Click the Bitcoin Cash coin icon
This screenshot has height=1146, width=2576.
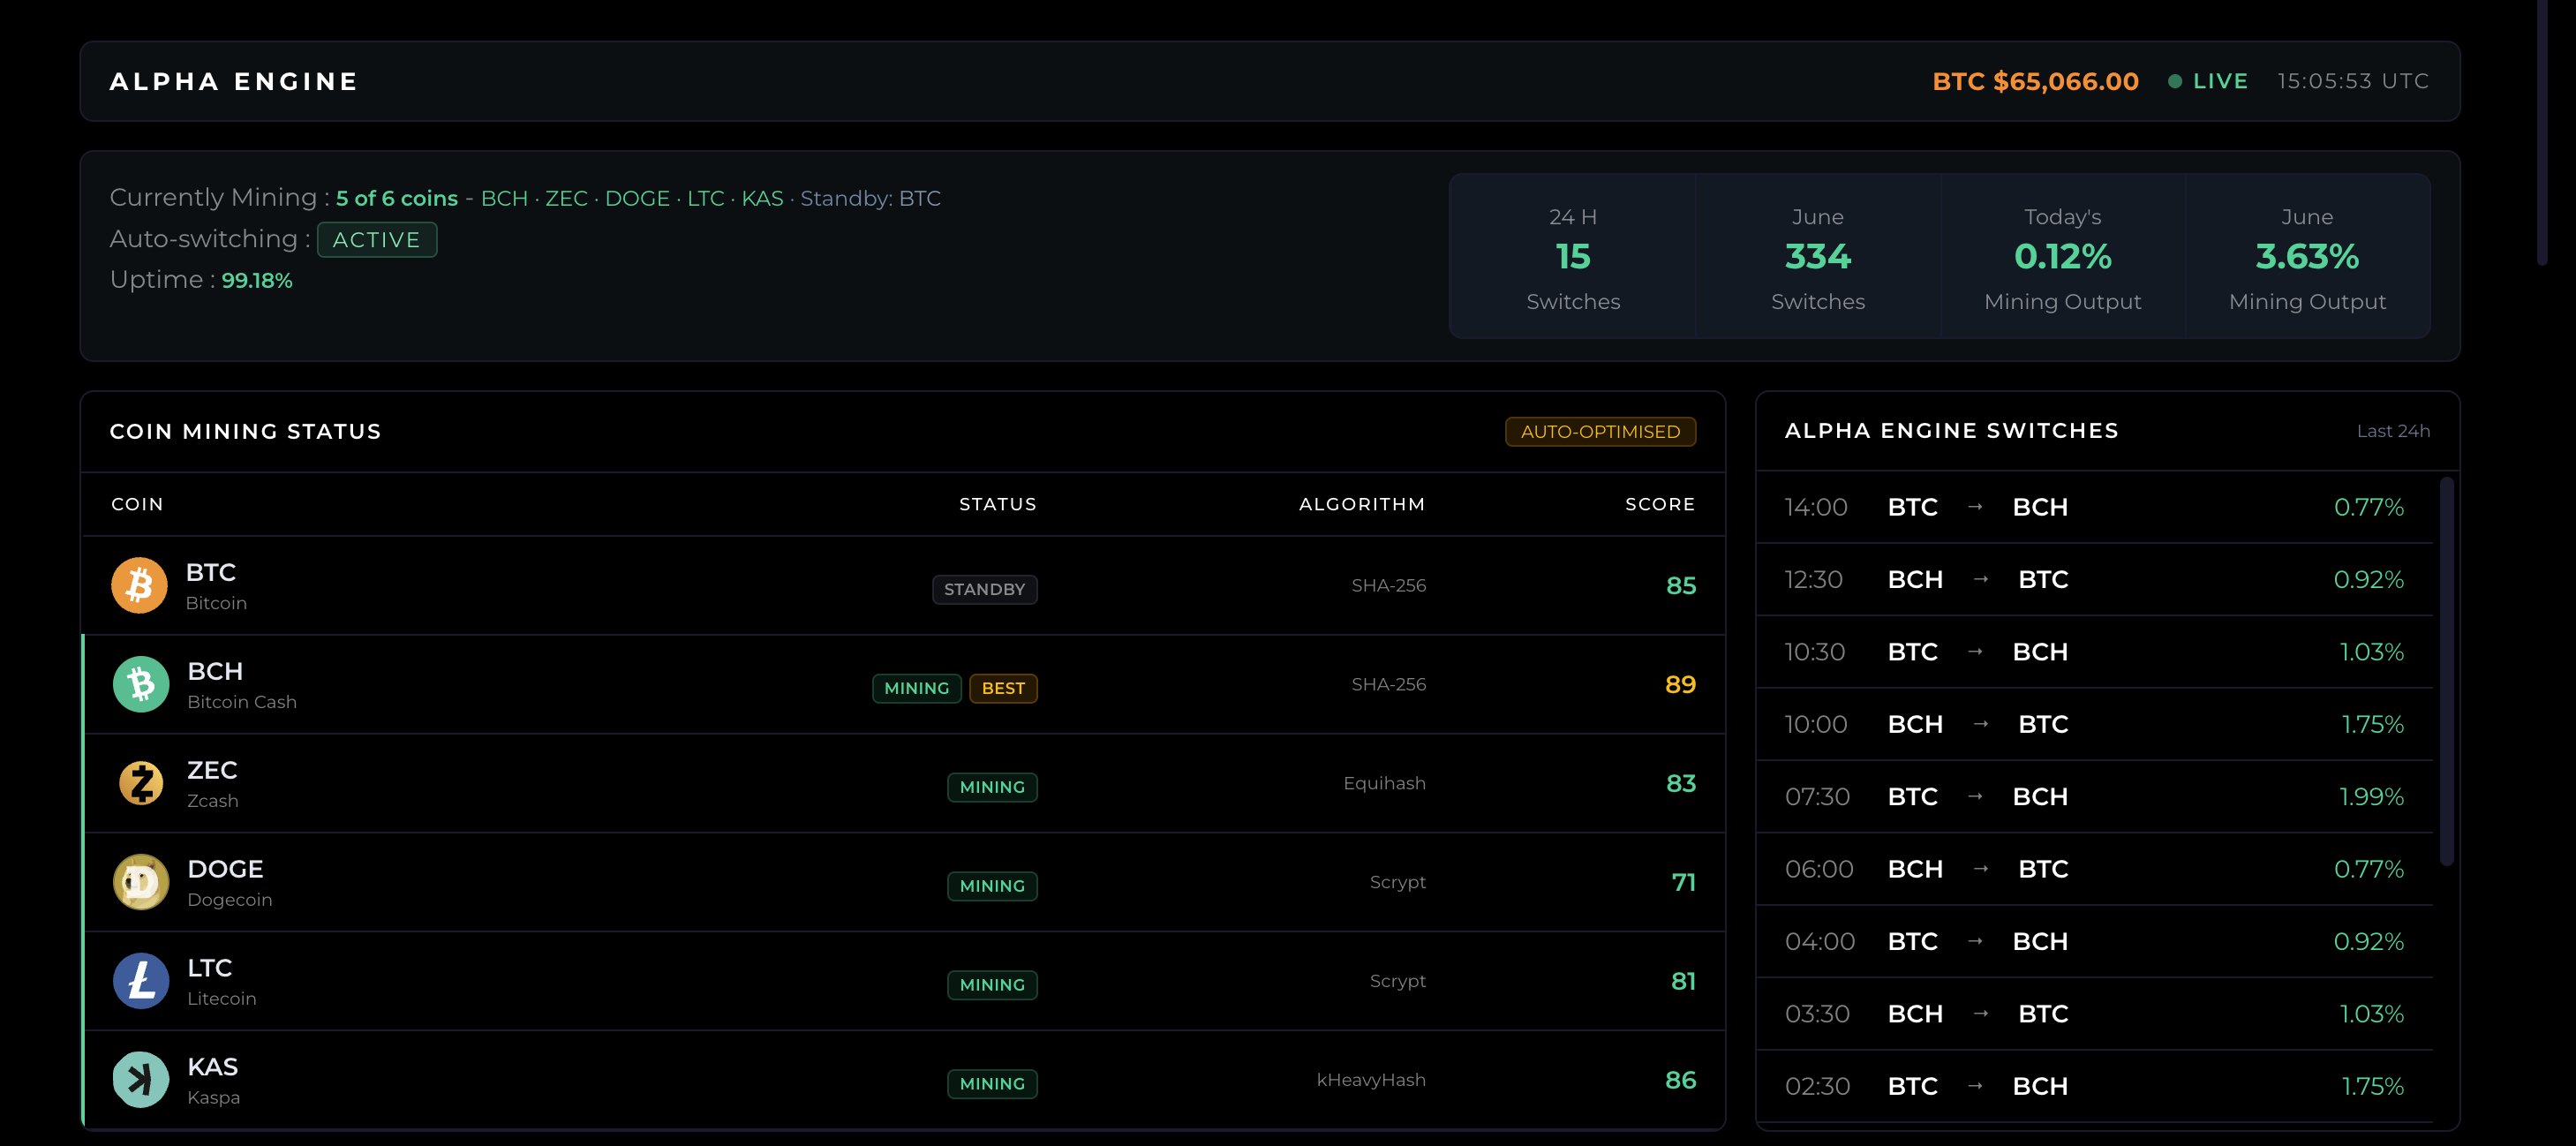coord(141,684)
